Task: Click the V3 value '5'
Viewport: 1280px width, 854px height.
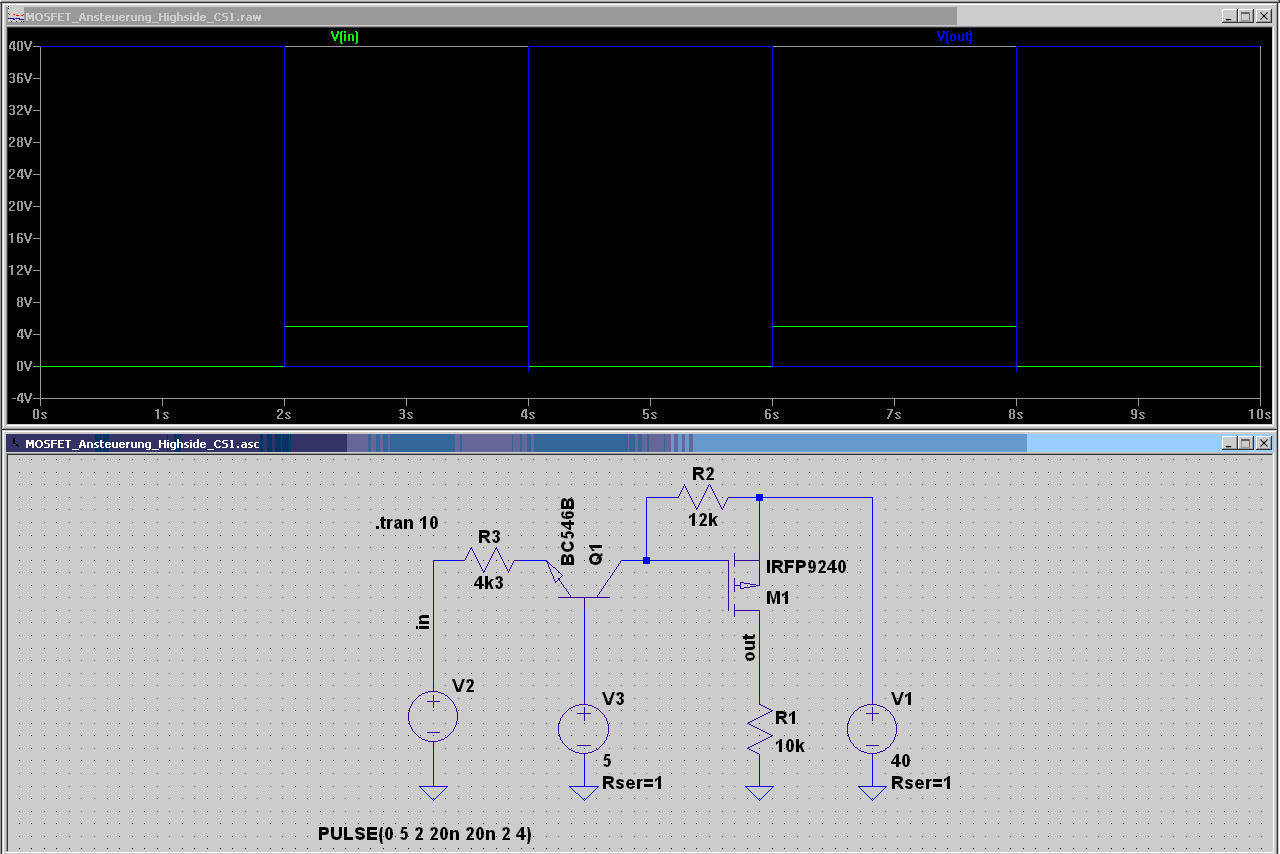Action: pos(607,761)
